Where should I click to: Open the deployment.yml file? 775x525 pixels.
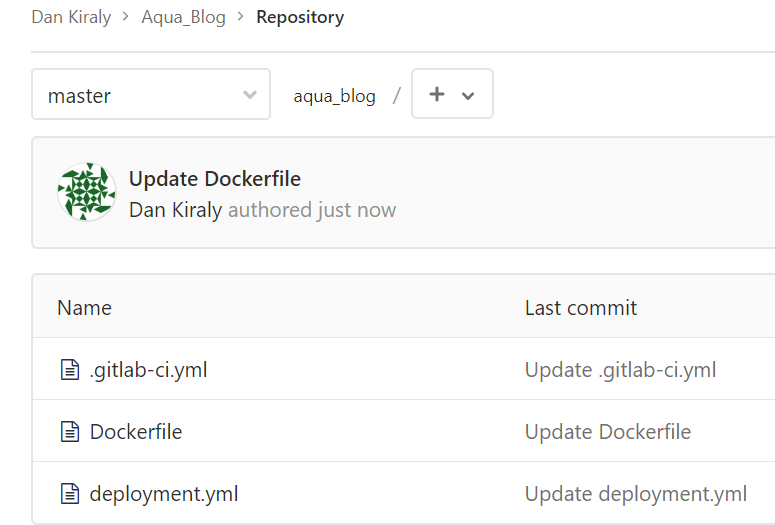tap(164, 493)
